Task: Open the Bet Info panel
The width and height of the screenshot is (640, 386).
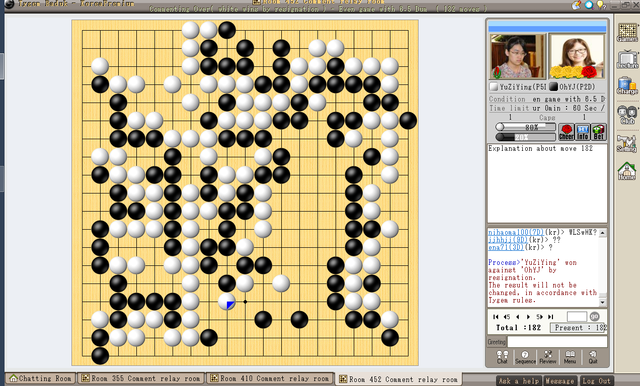Action: [582, 132]
